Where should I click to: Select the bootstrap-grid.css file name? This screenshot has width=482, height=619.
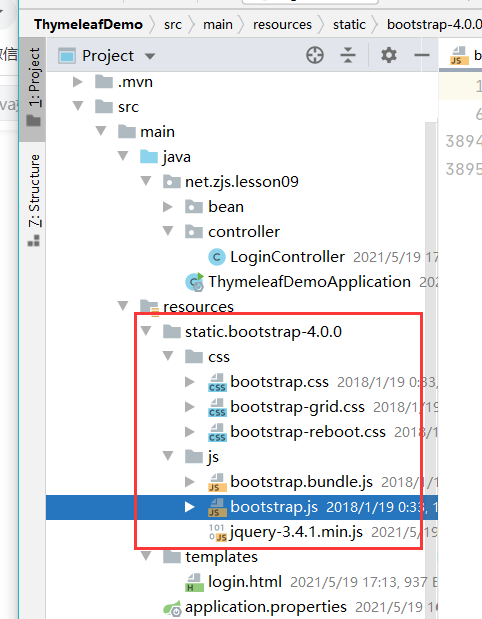297,407
